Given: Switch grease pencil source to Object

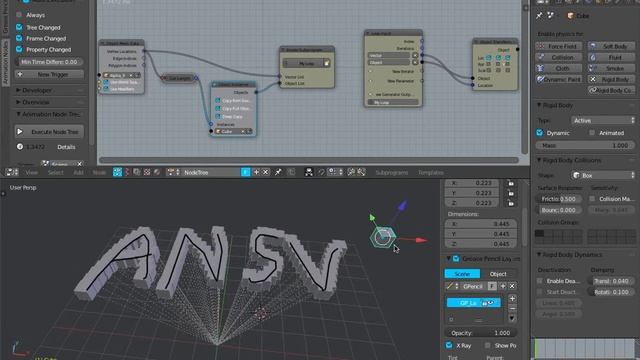Looking at the screenshot, I should coord(498,274).
